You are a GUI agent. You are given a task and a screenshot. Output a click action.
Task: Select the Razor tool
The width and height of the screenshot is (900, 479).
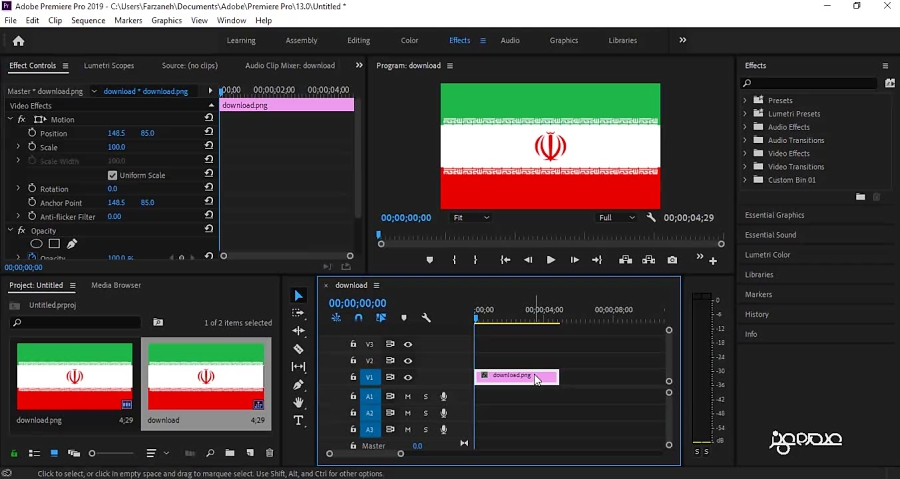click(298, 349)
